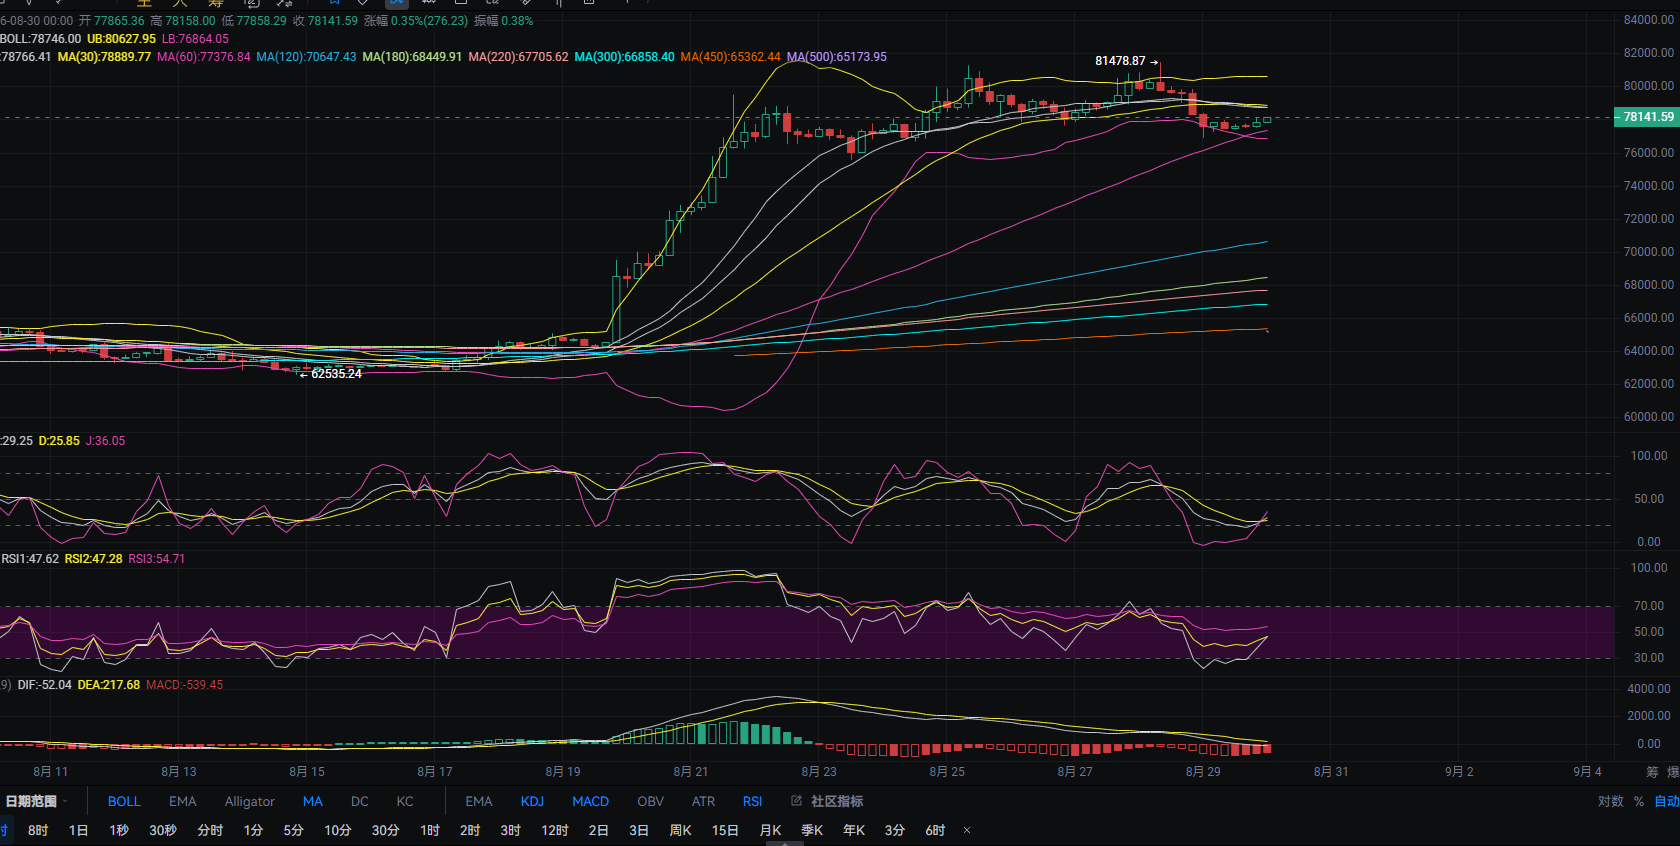The width and height of the screenshot is (1680, 846).
Task: Select the 1秒 timeframe
Action: click(119, 830)
